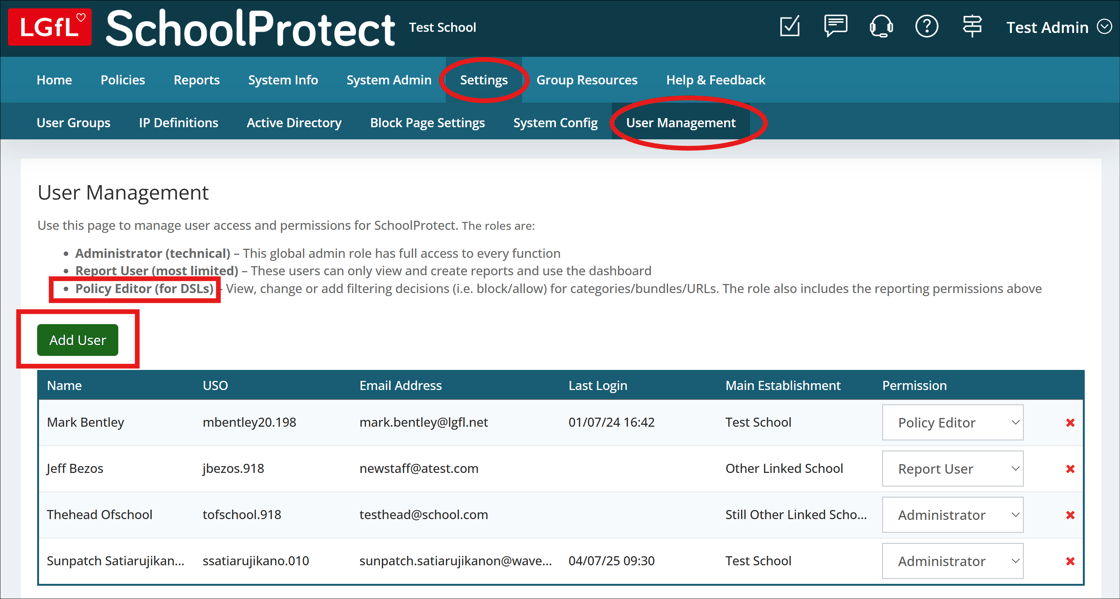Switch to User Groups tab
The height and width of the screenshot is (599, 1120).
point(74,123)
